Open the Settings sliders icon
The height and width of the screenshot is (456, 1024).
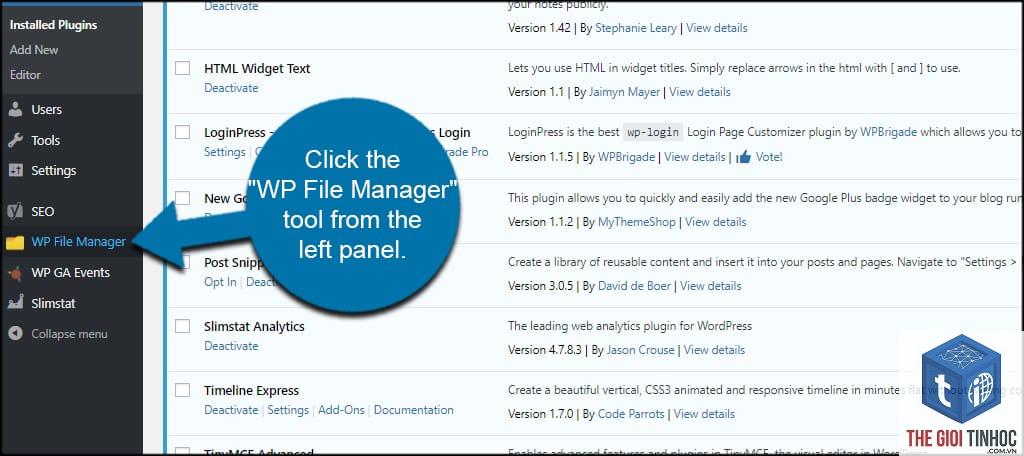coord(16,171)
